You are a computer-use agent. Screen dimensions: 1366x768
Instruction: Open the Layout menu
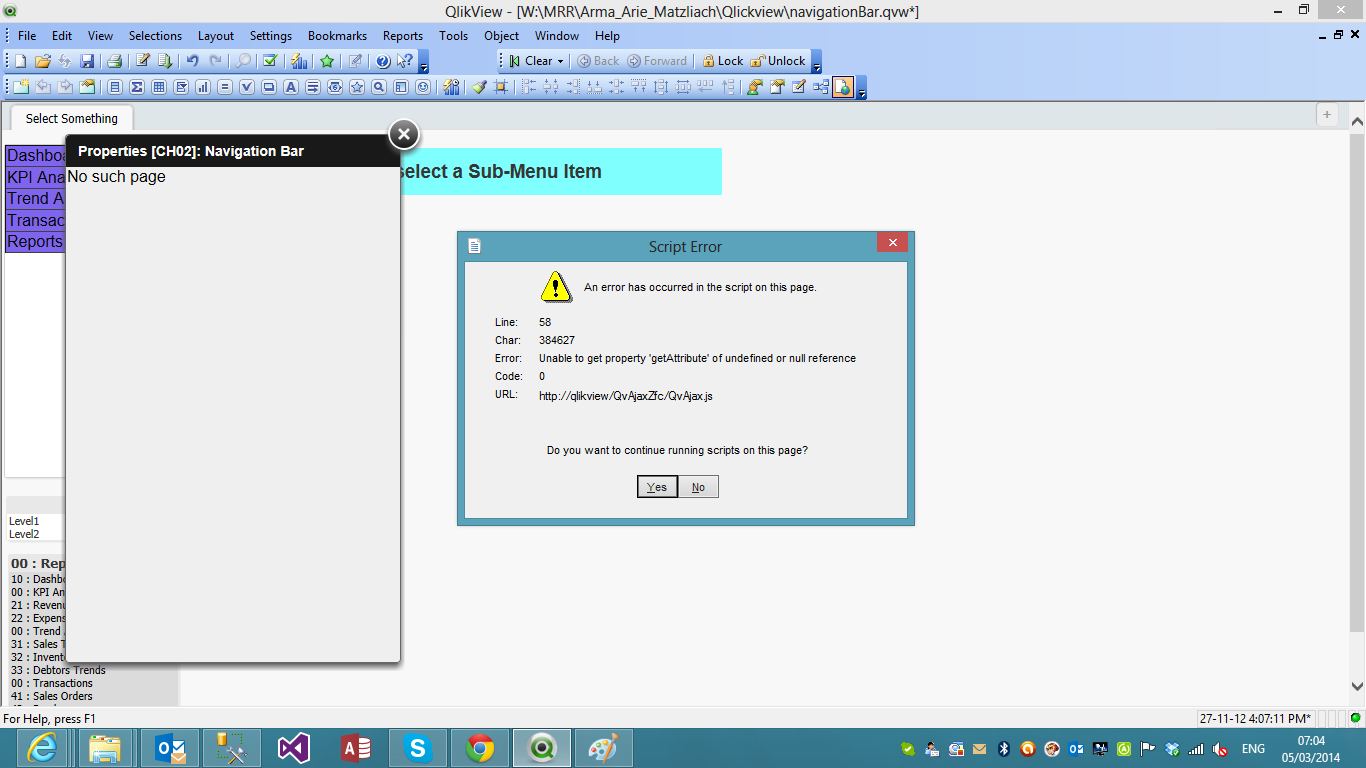point(216,36)
